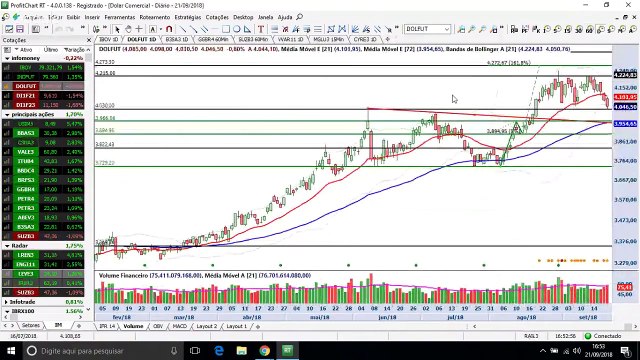Switch to the MACD indicator tab
Image resolution: width=640 pixels, height=360 pixels.
click(180, 326)
